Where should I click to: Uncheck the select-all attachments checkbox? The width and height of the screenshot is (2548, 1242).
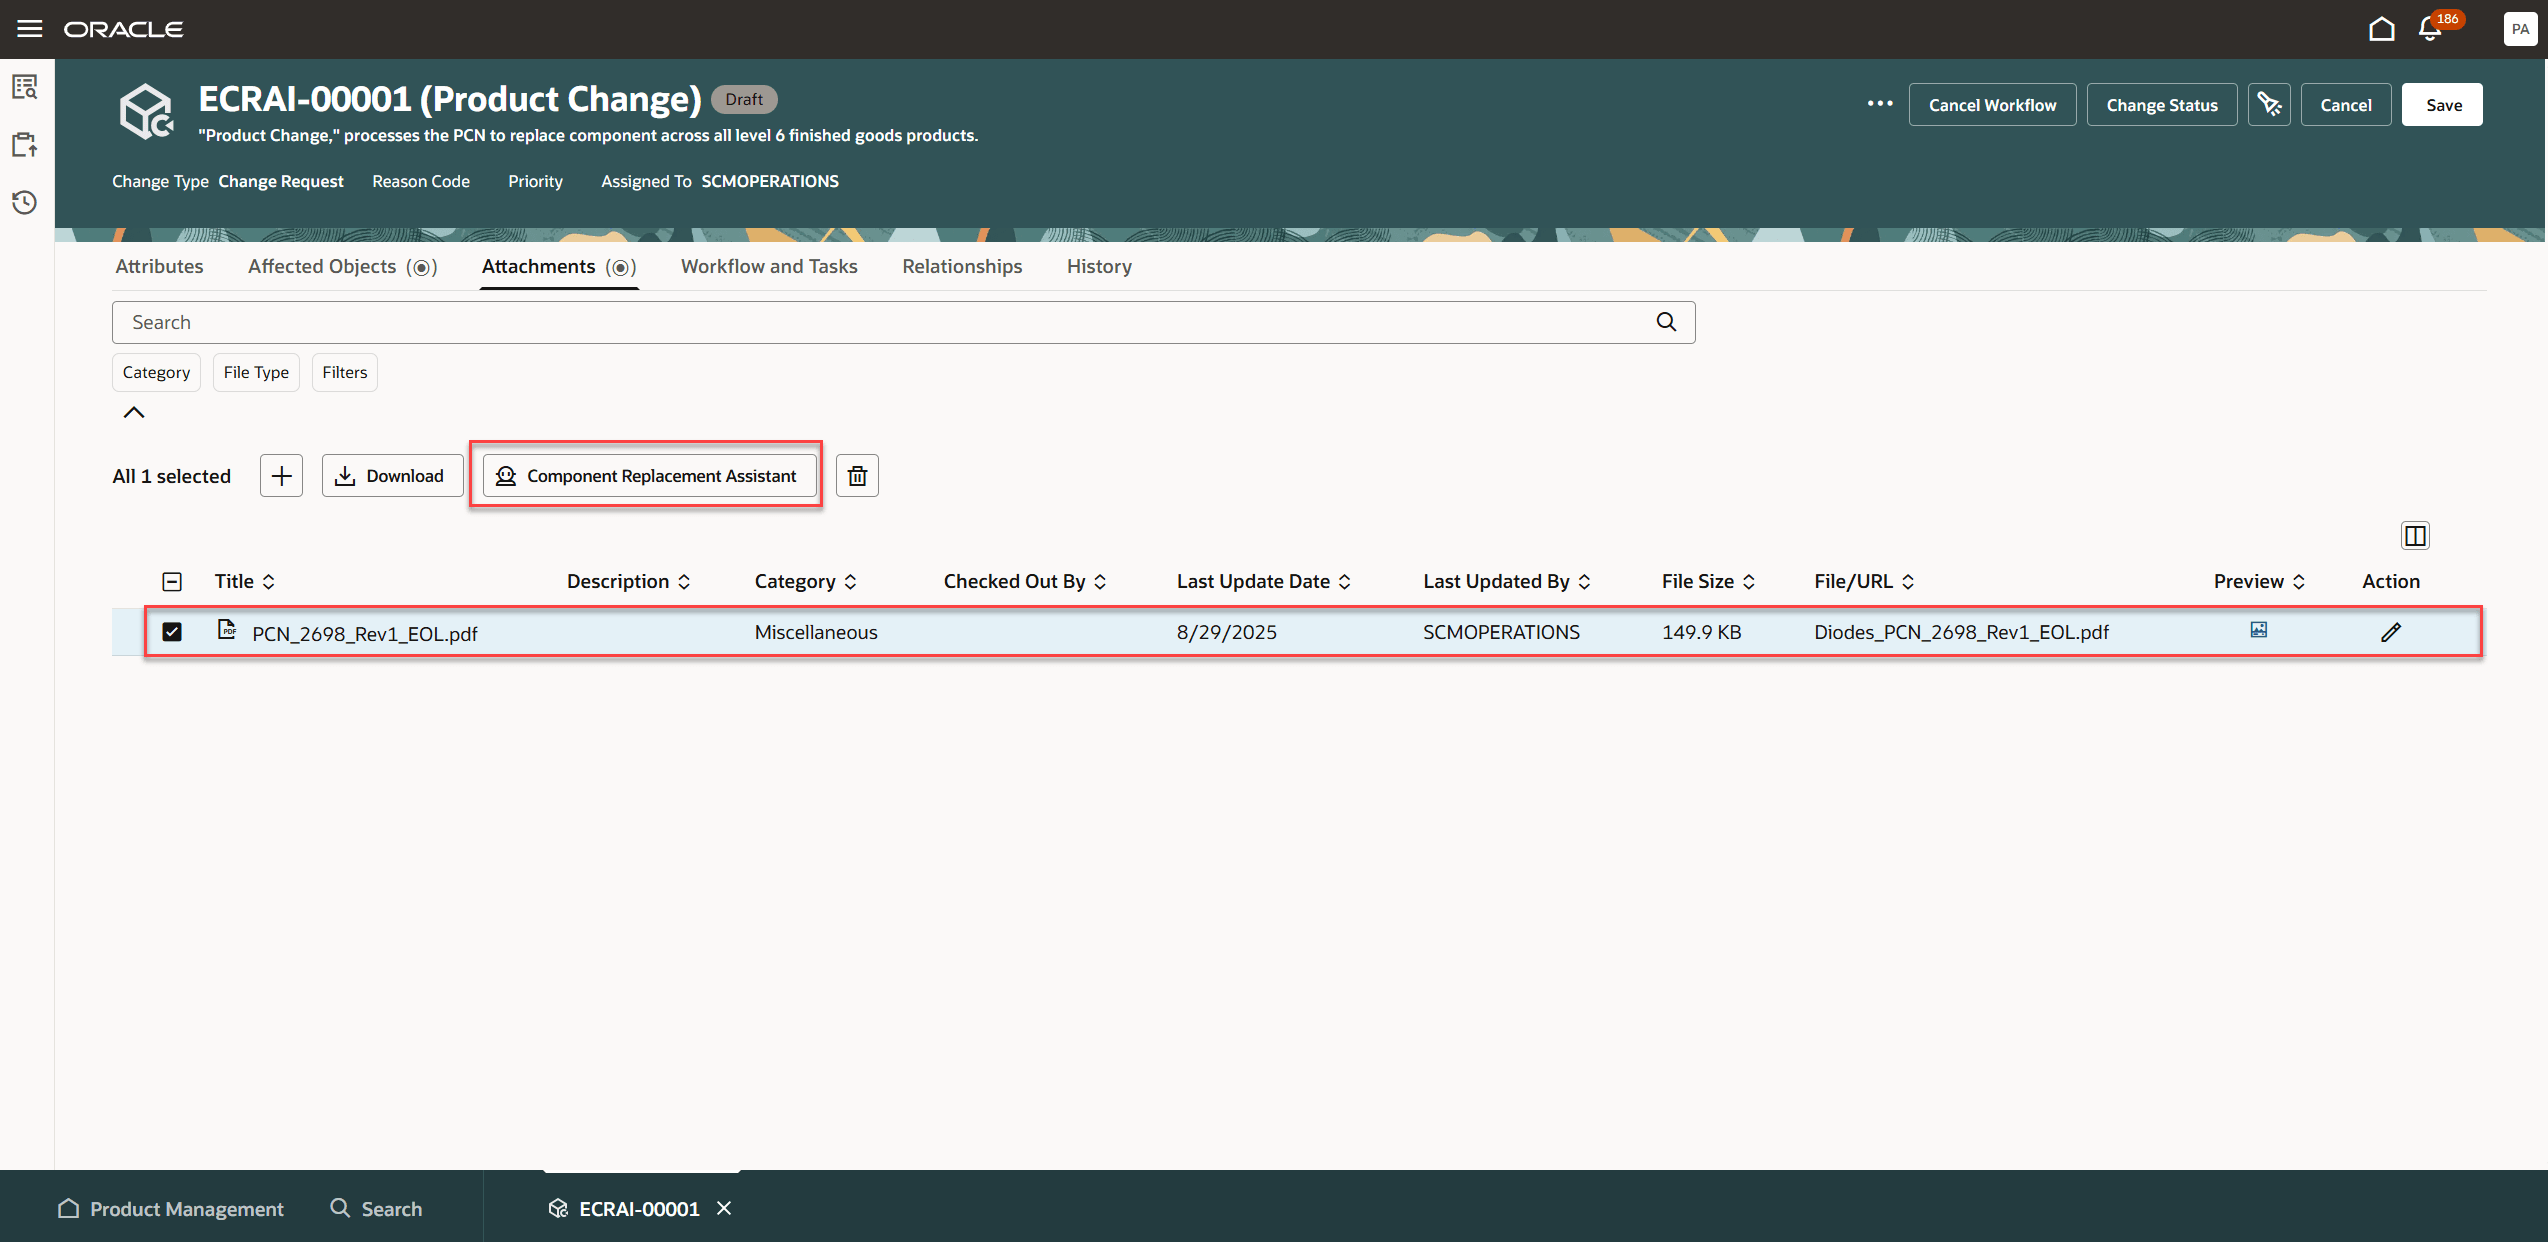tap(172, 581)
